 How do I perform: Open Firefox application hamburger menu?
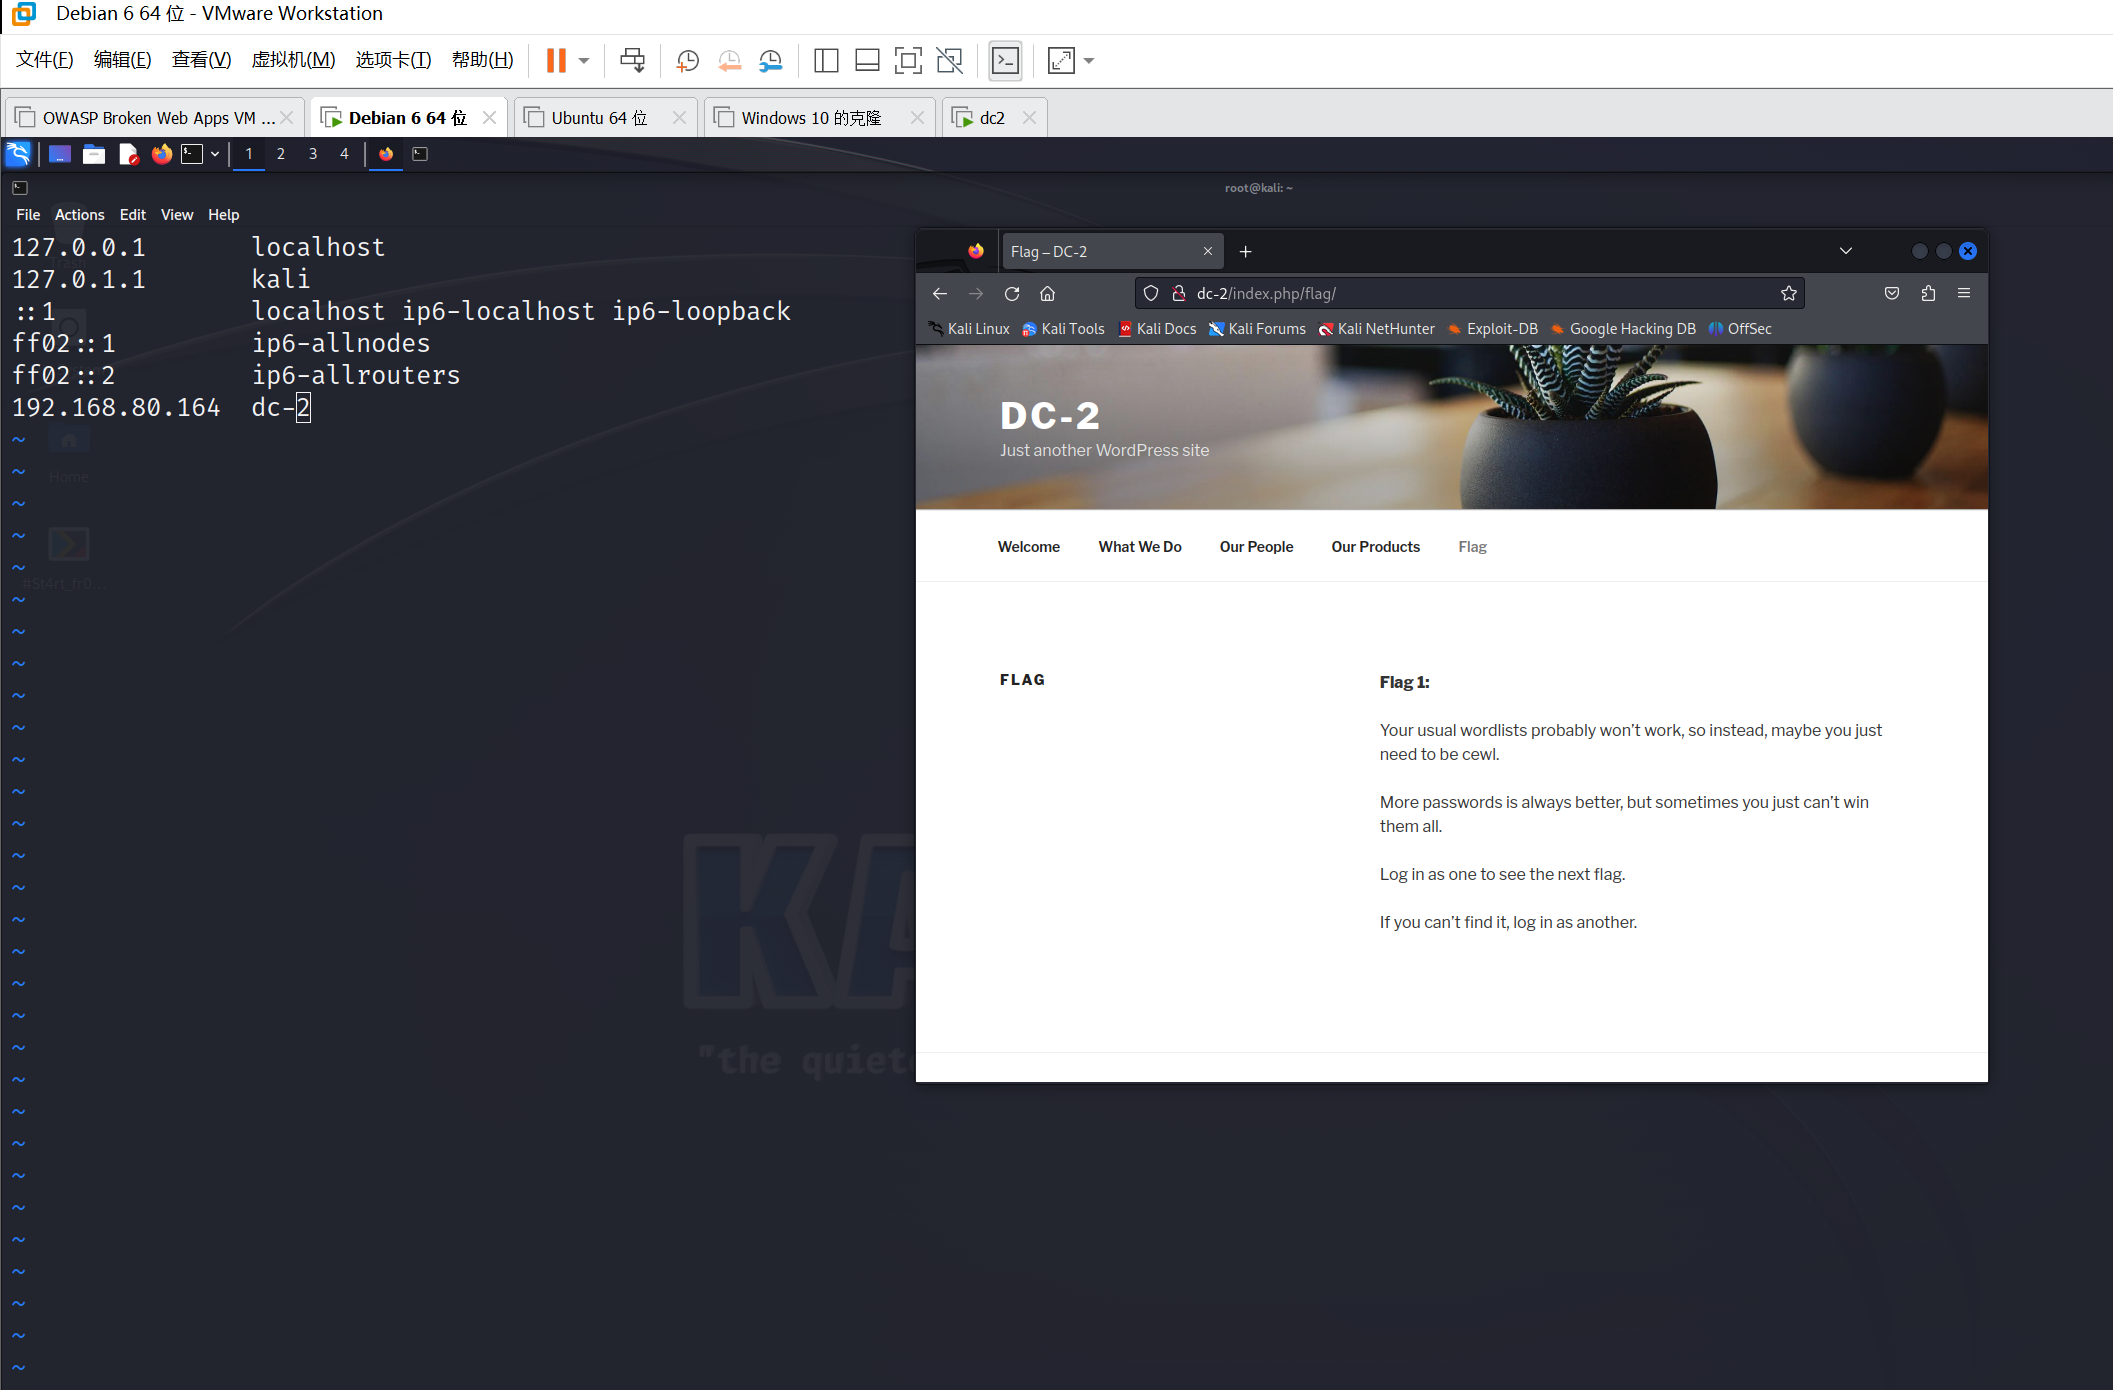click(1964, 294)
